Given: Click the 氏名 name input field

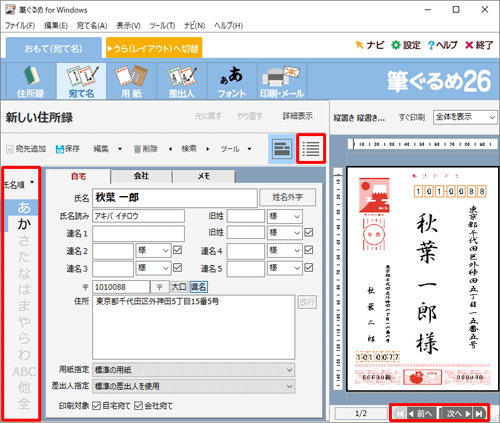Looking at the screenshot, I should coord(175,198).
